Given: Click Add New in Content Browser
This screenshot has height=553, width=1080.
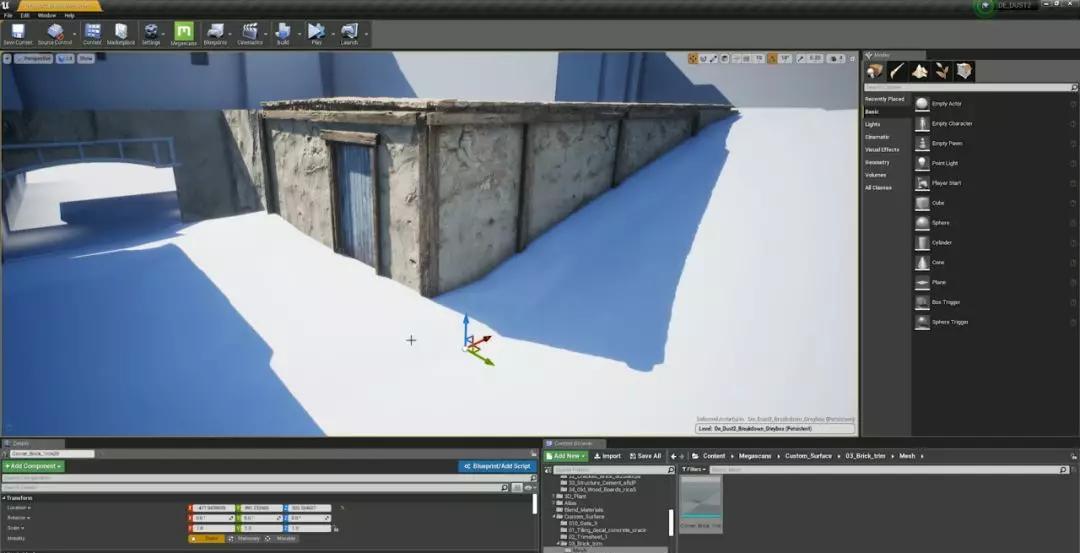Looking at the screenshot, I should point(565,456).
